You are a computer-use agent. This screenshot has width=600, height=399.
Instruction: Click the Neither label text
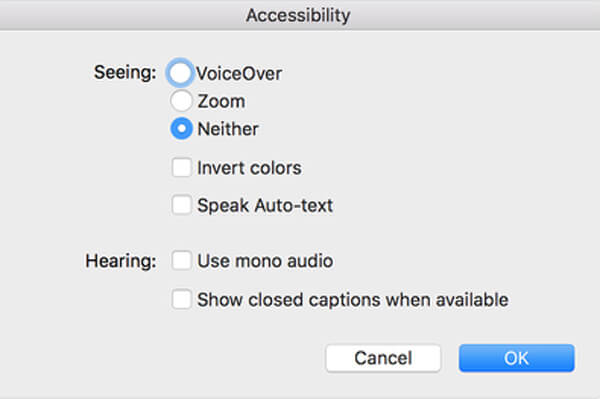[228, 129]
